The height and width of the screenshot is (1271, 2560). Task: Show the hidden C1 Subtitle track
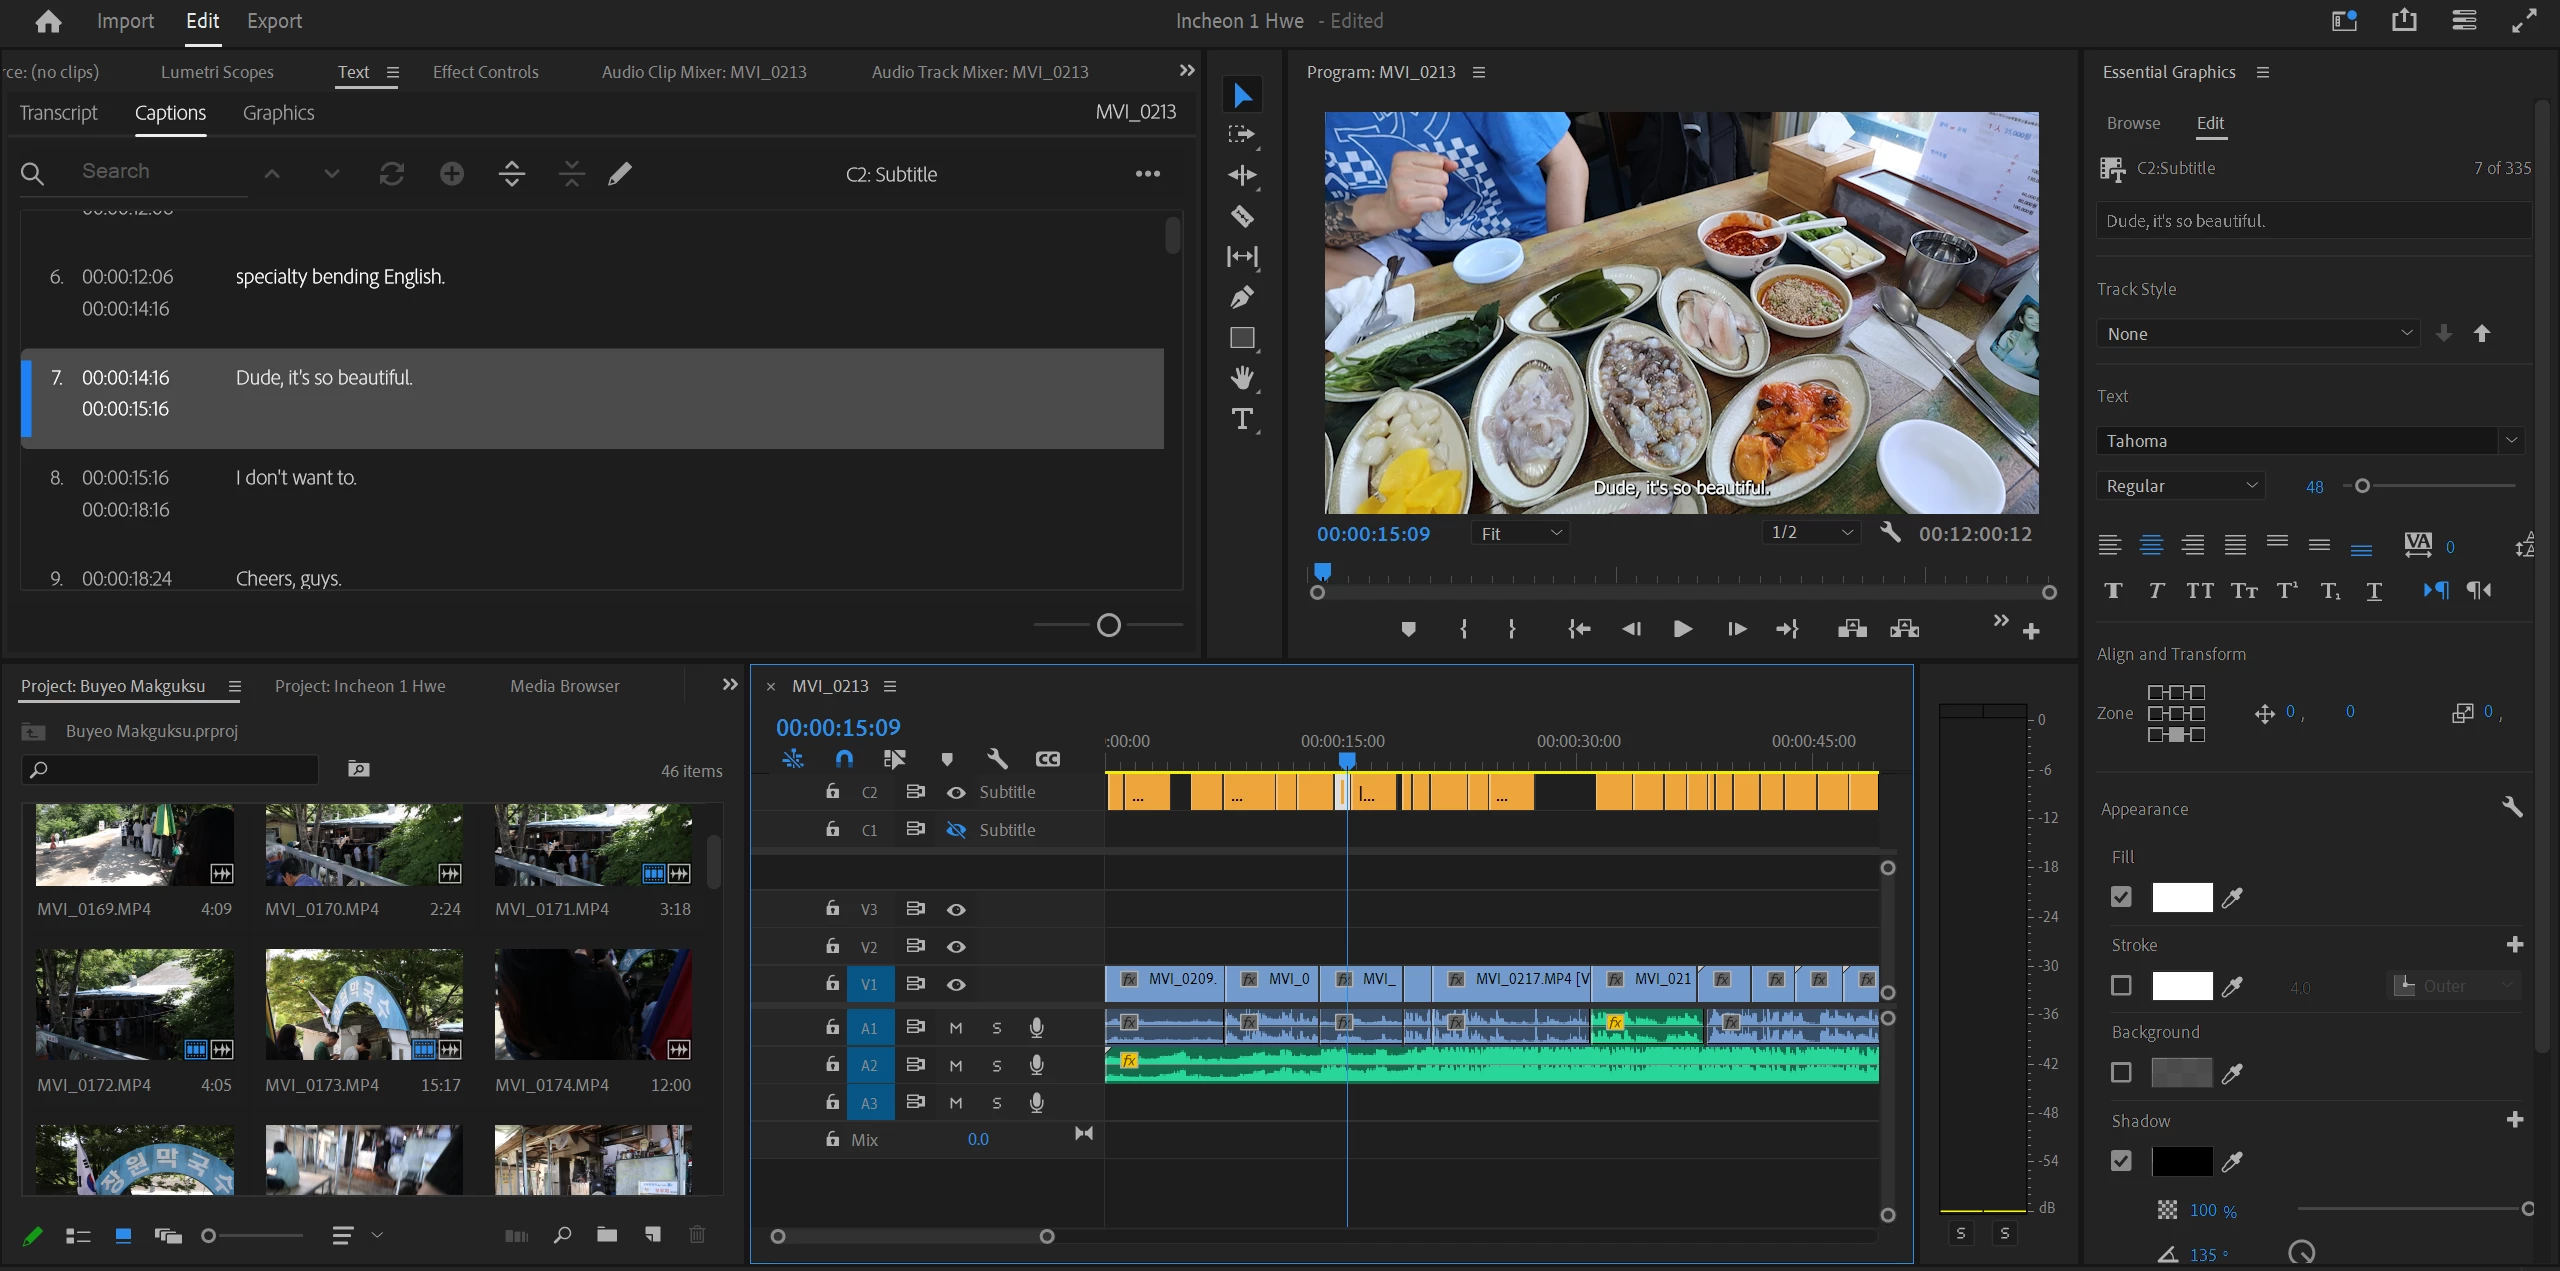[x=956, y=830]
